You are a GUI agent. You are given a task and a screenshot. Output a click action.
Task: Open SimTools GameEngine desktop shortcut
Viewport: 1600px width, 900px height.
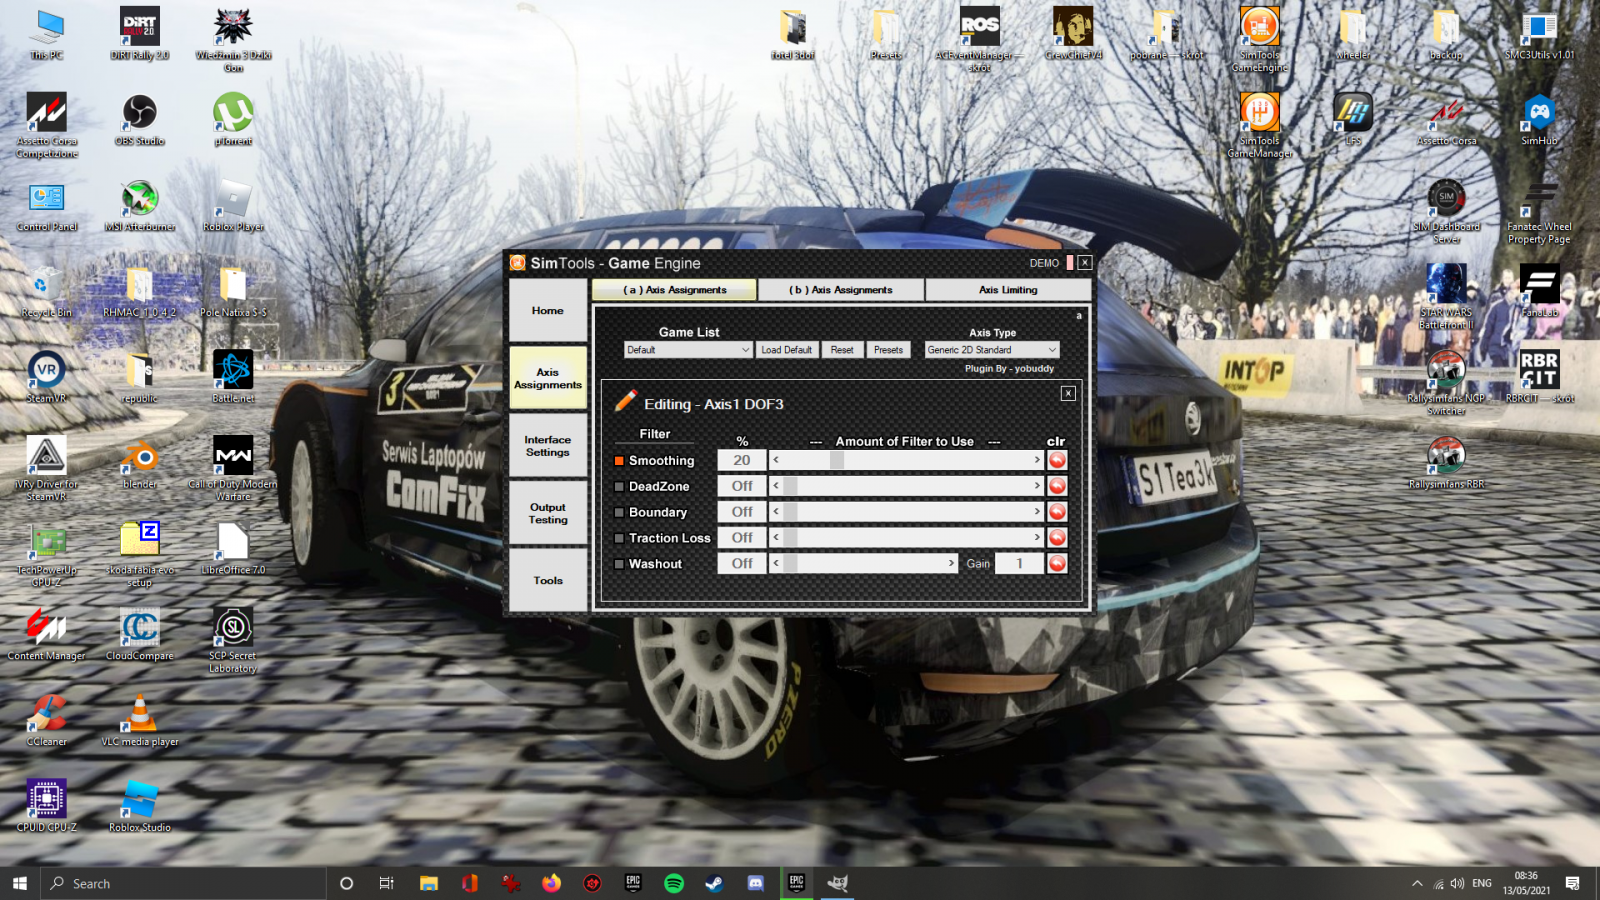tap(1260, 40)
